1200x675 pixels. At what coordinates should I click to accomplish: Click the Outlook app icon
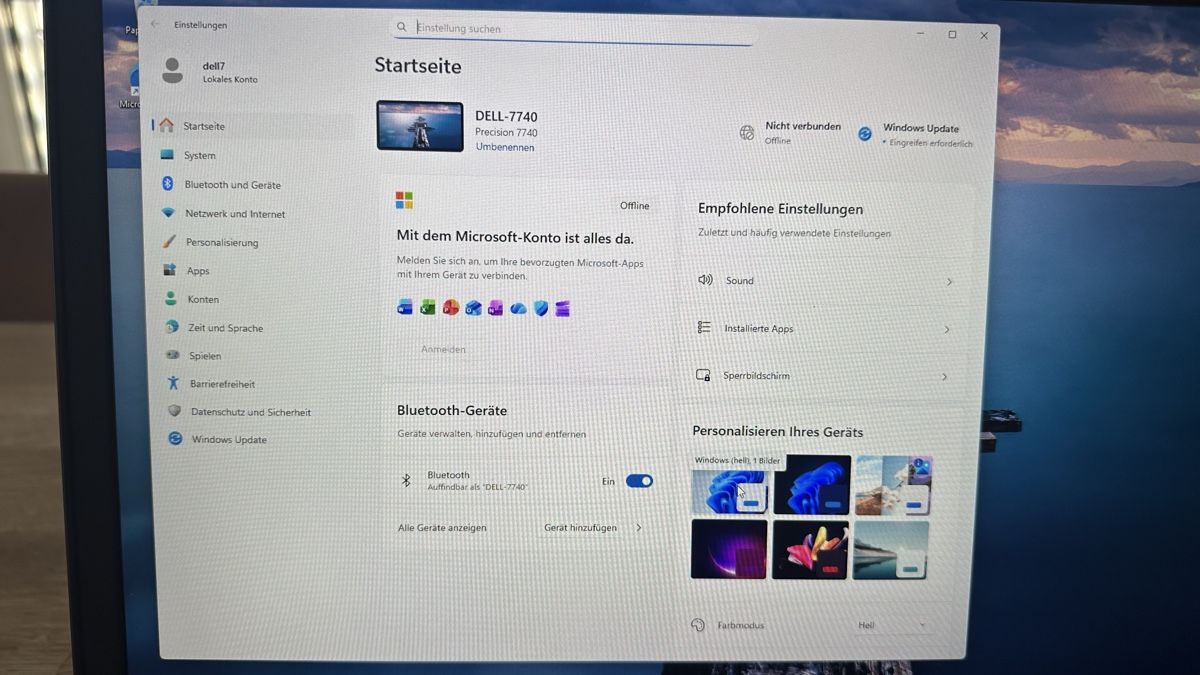473,308
